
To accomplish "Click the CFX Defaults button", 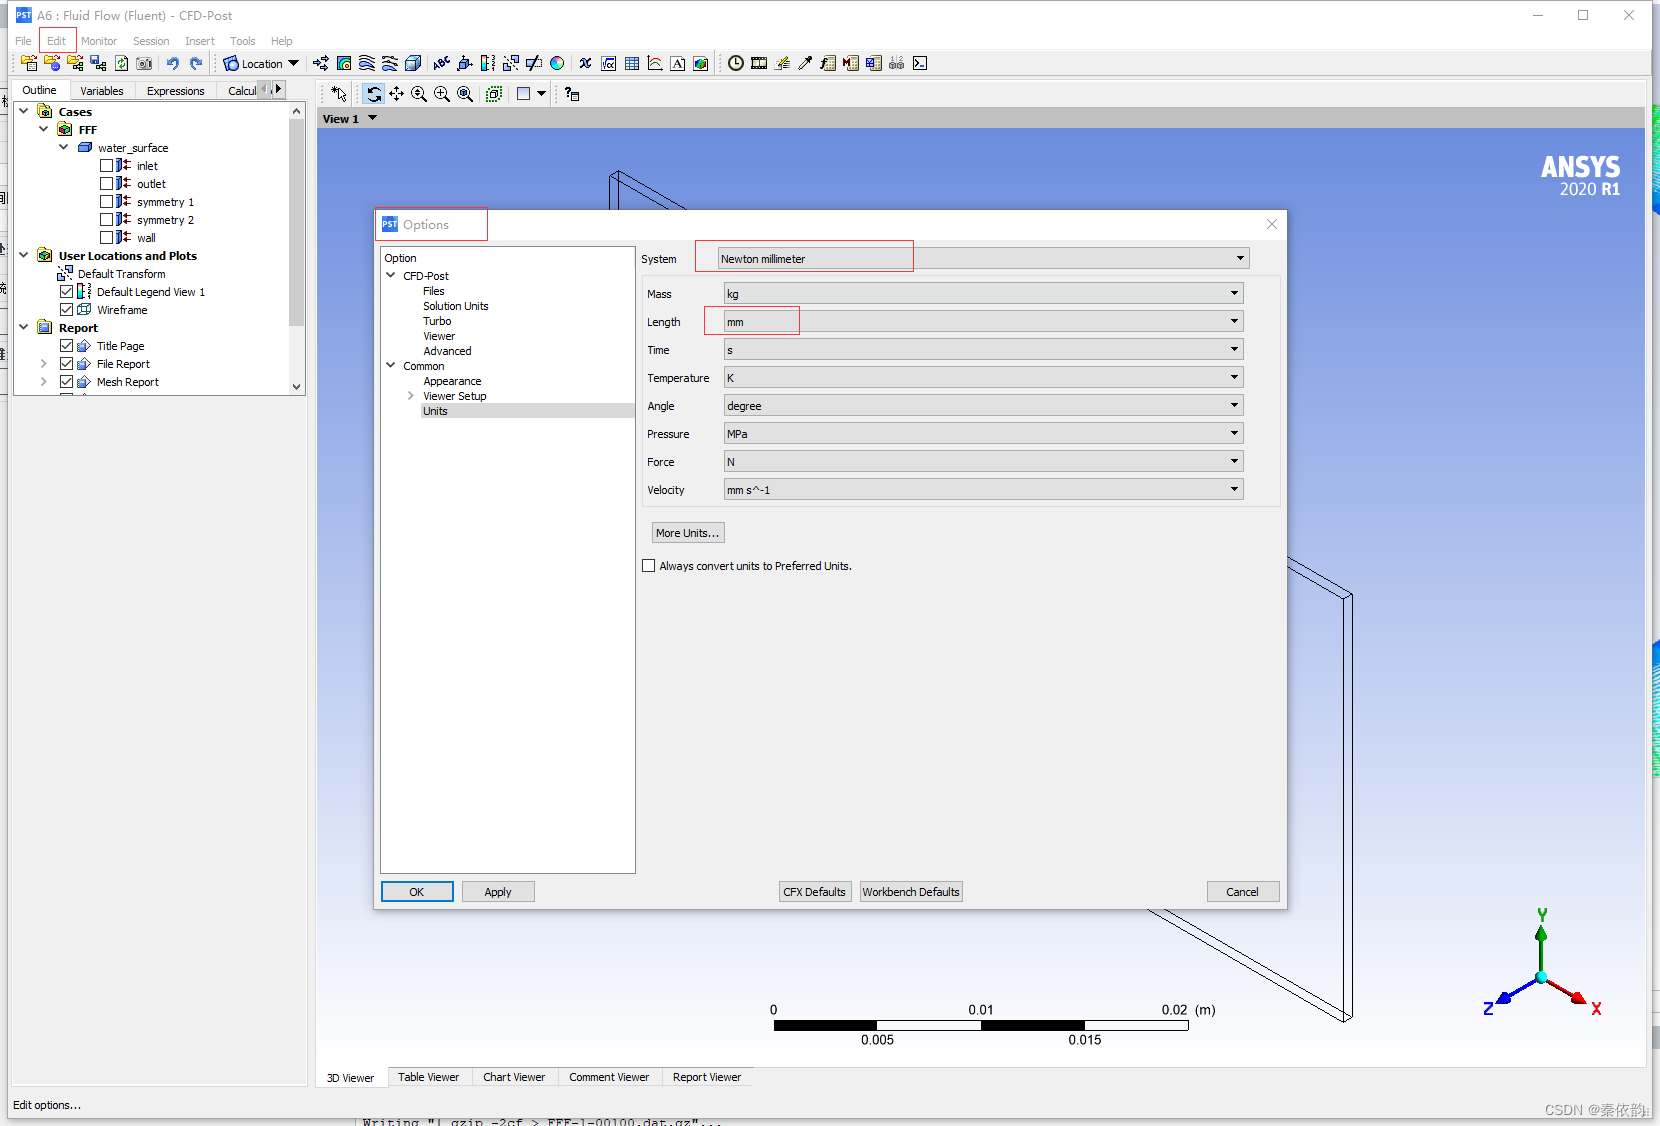I will click(814, 892).
